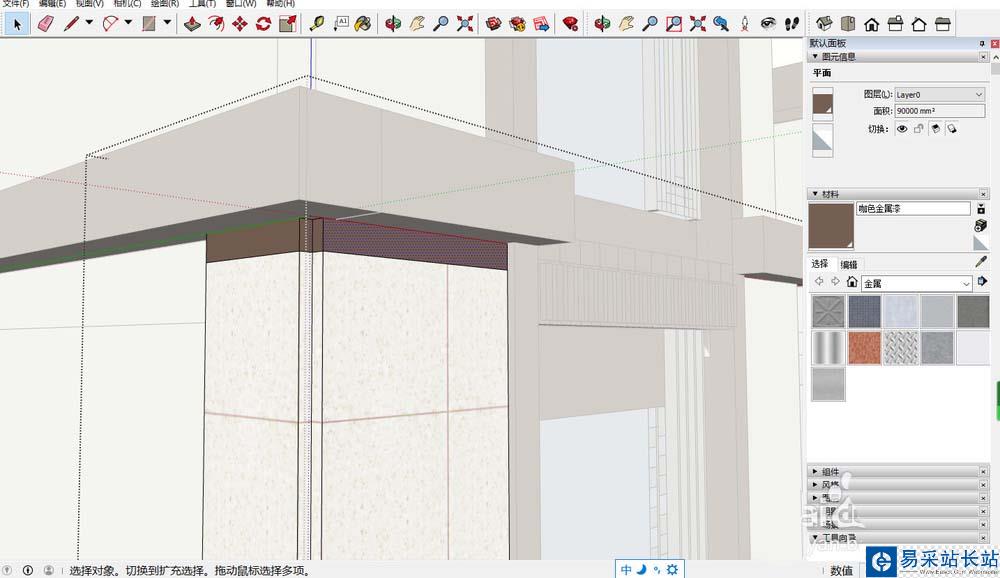1000x578 pixels.
Task: Open the 编辑(E) menu
Action: tap(52, 3)
